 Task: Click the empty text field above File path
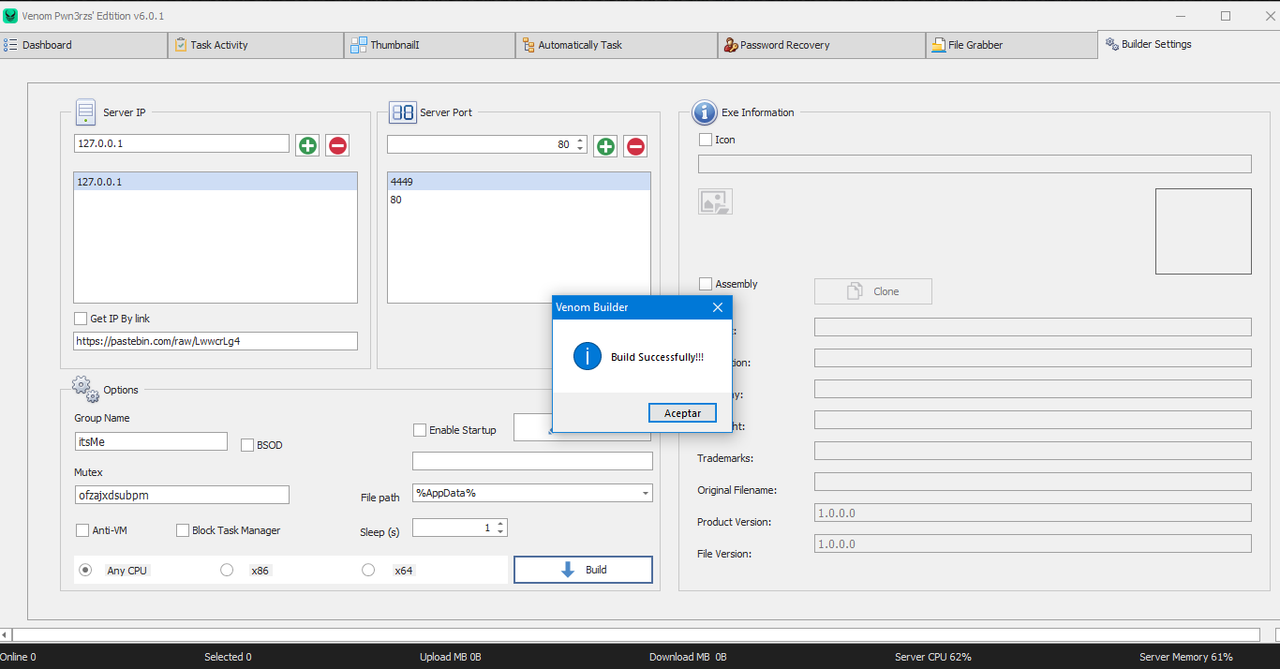click(x=532, y=461)
